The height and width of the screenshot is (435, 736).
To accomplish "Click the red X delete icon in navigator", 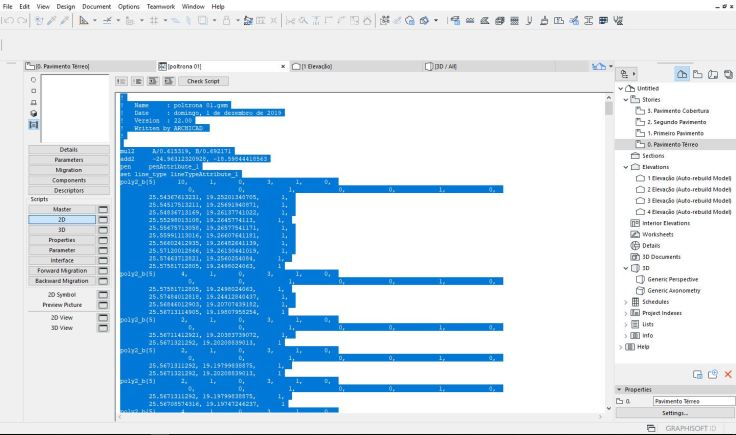I will click(728, 374).
